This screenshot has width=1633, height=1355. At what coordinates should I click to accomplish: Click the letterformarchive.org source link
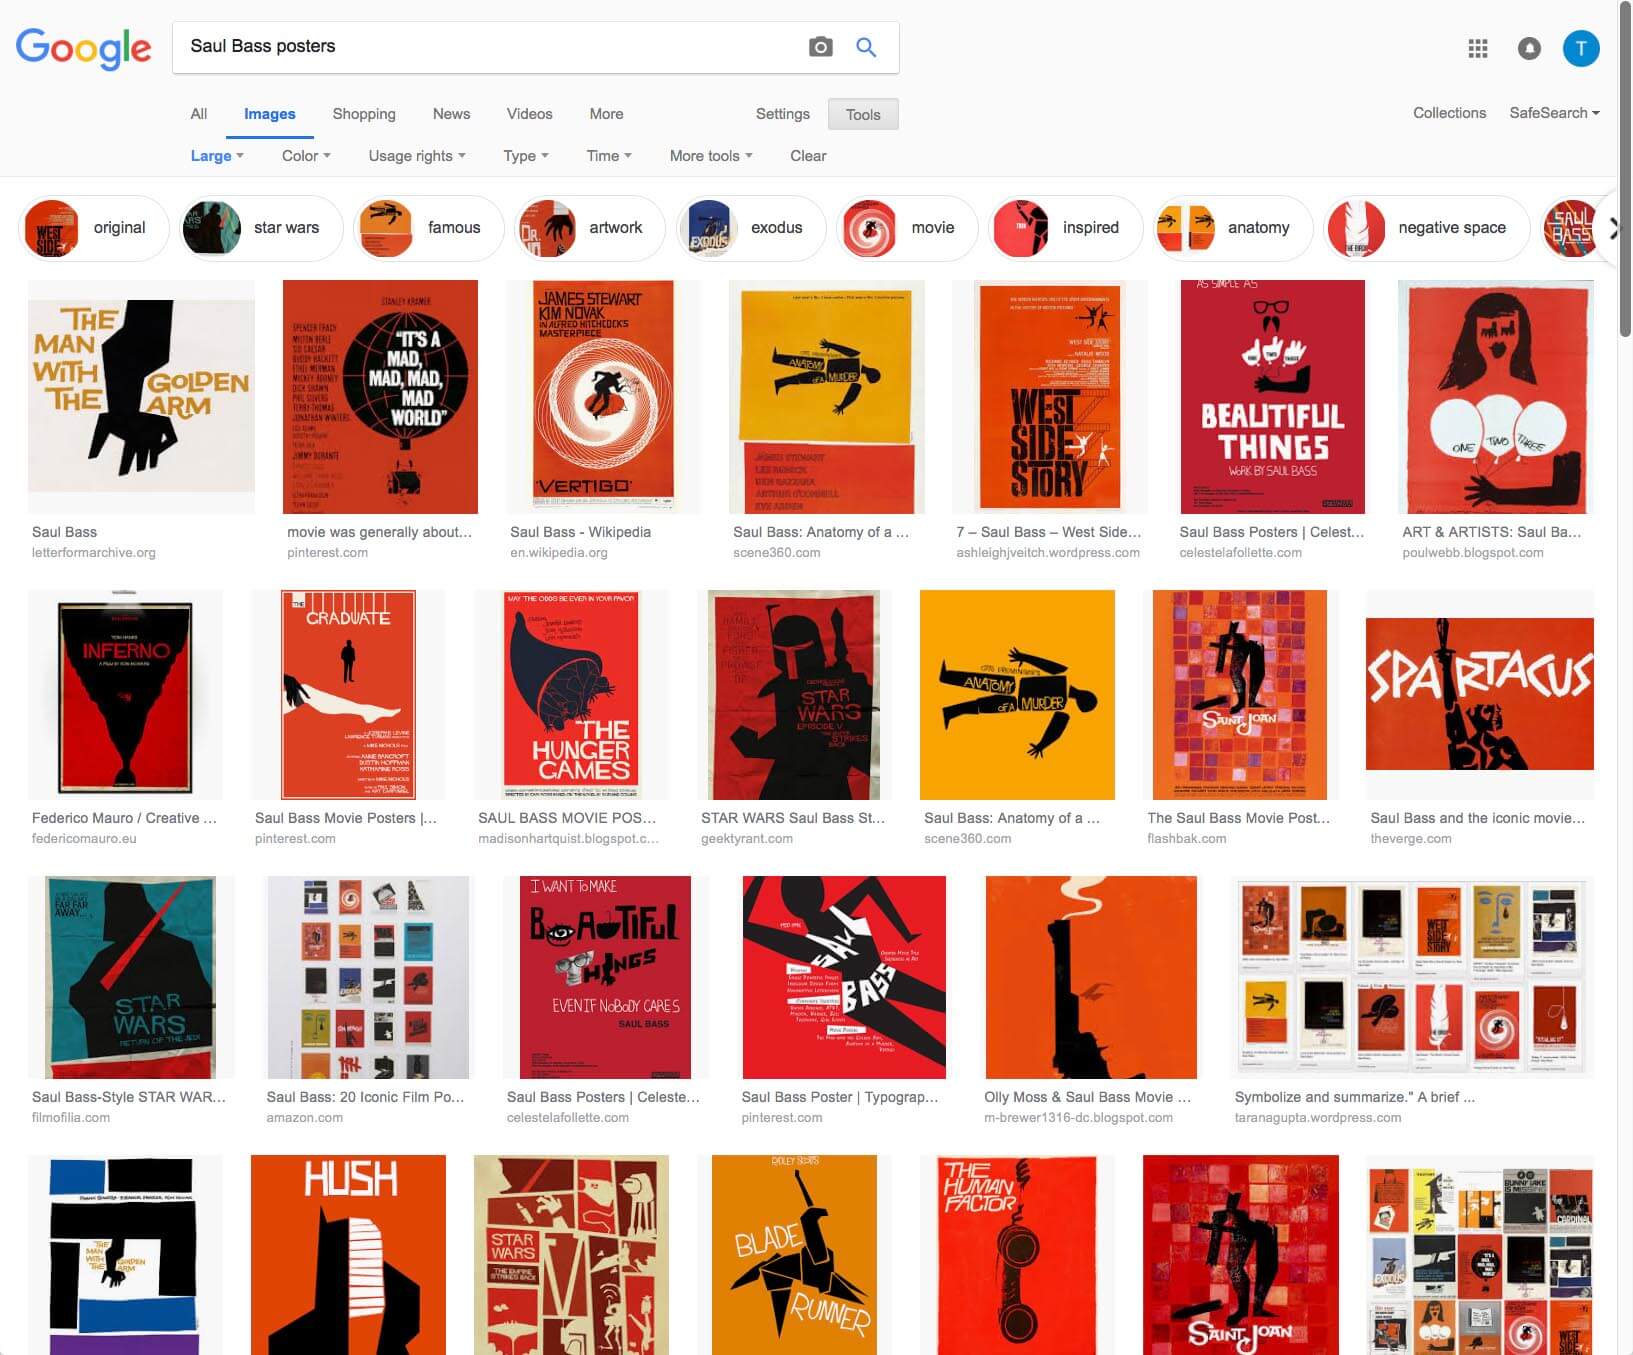[94, 553]
